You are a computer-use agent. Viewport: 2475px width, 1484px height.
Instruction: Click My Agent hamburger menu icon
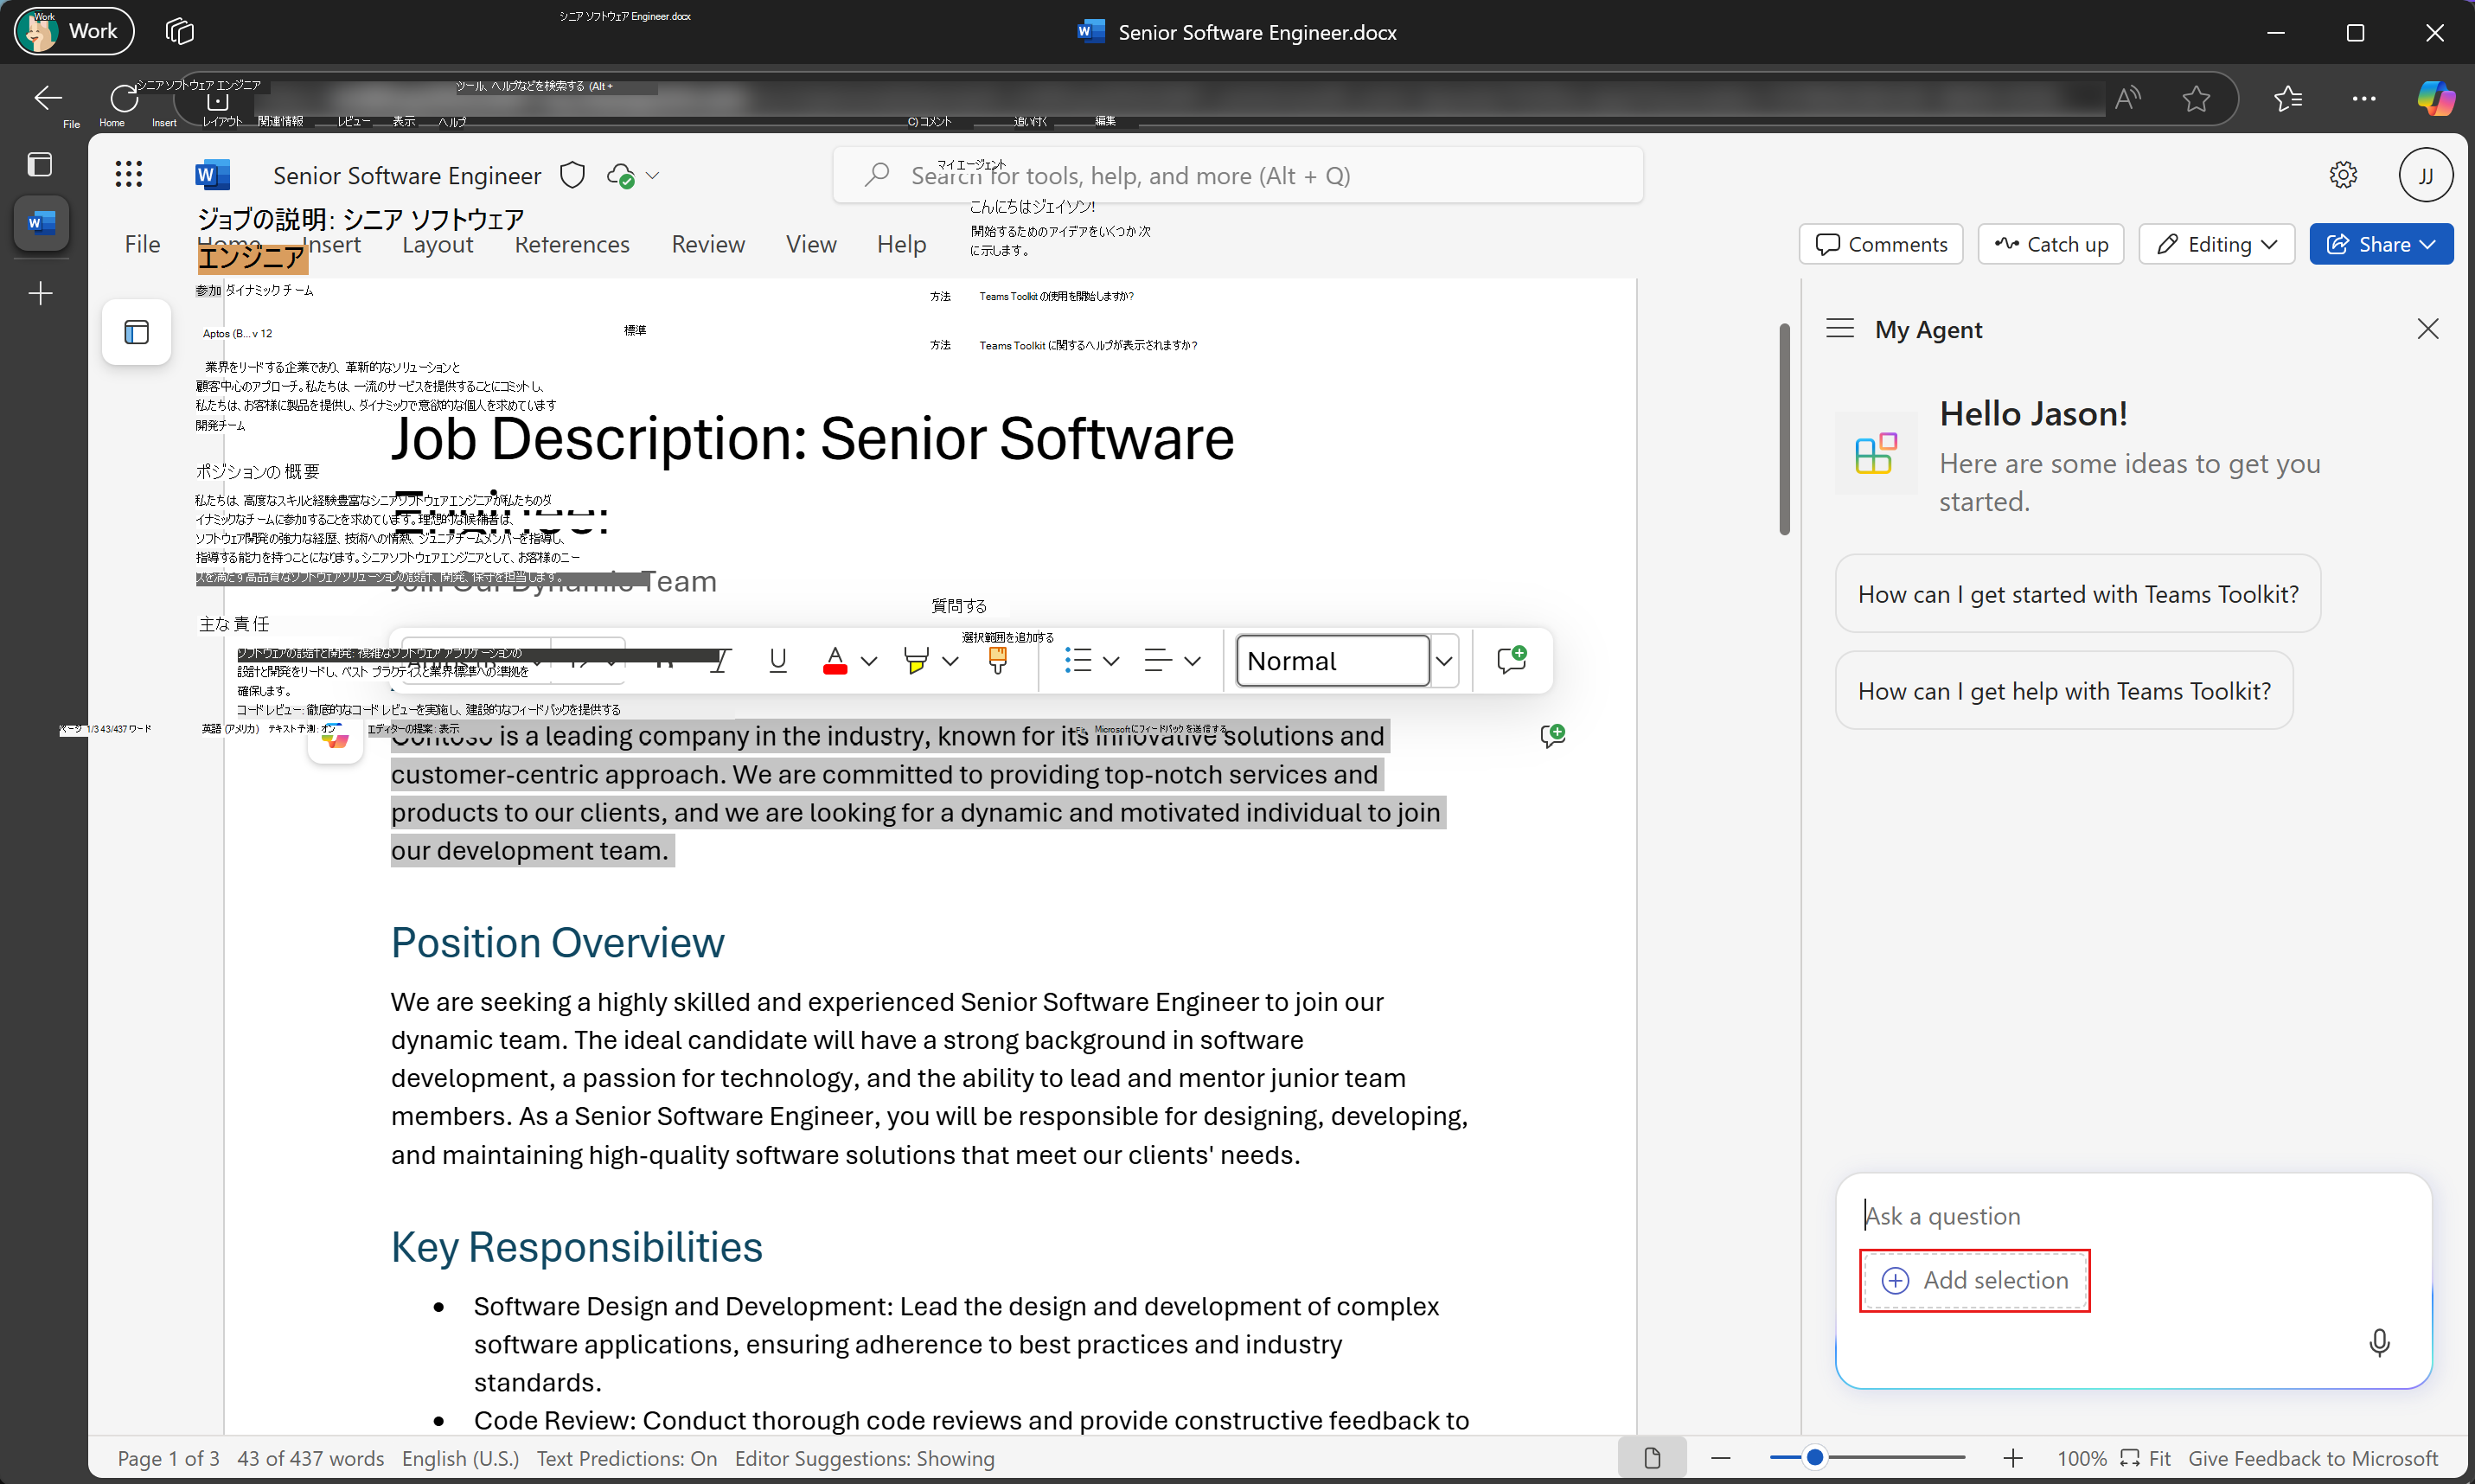[x=1840, y=329]
